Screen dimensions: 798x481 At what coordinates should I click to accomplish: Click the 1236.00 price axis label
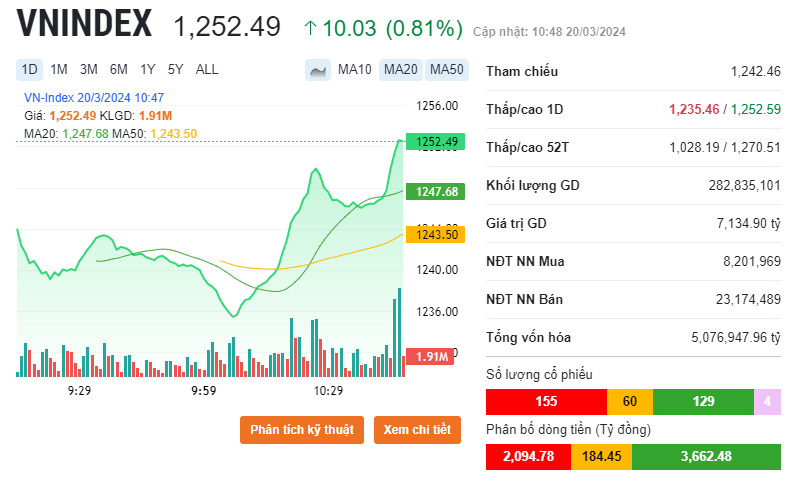click(x=437, y=312)
